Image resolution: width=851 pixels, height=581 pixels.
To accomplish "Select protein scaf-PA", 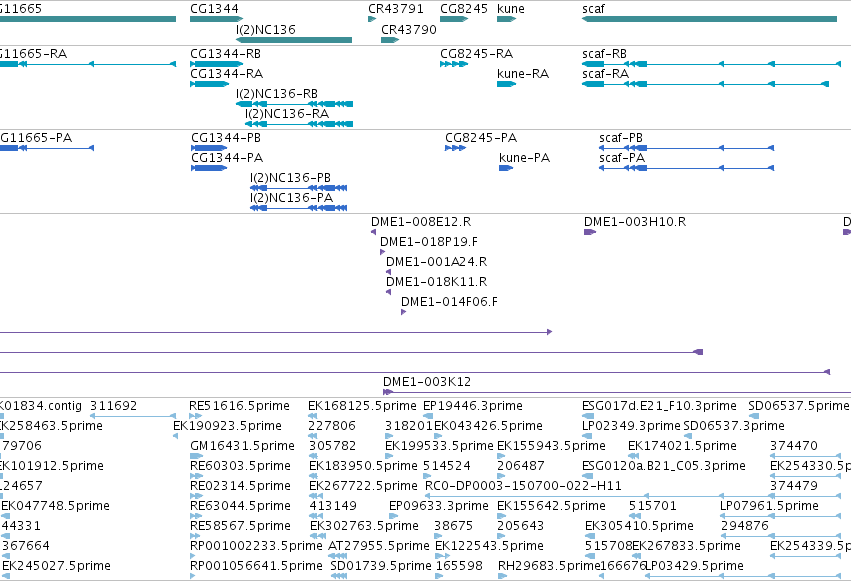I will click(687, 168).
